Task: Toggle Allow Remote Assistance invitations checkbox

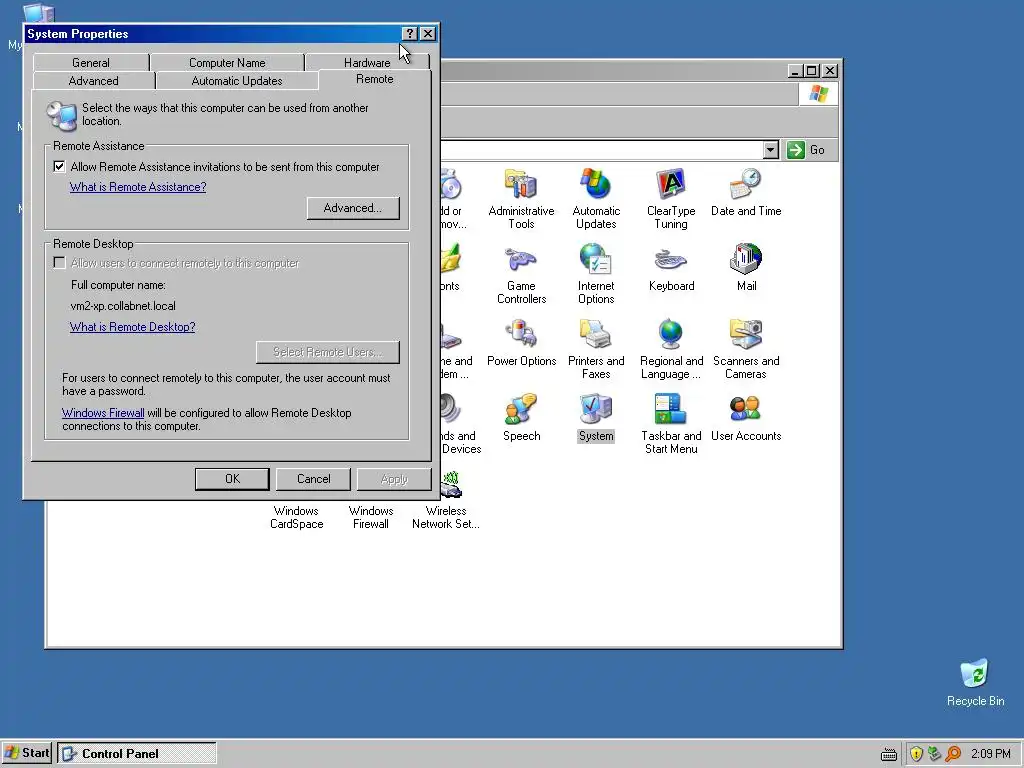Action: [x=59, y=167]
